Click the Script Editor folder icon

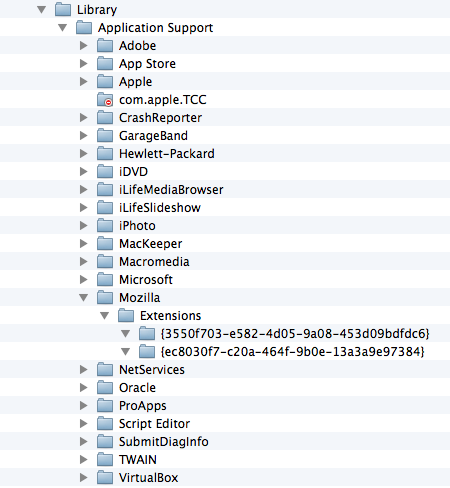(x=105, y=423)
